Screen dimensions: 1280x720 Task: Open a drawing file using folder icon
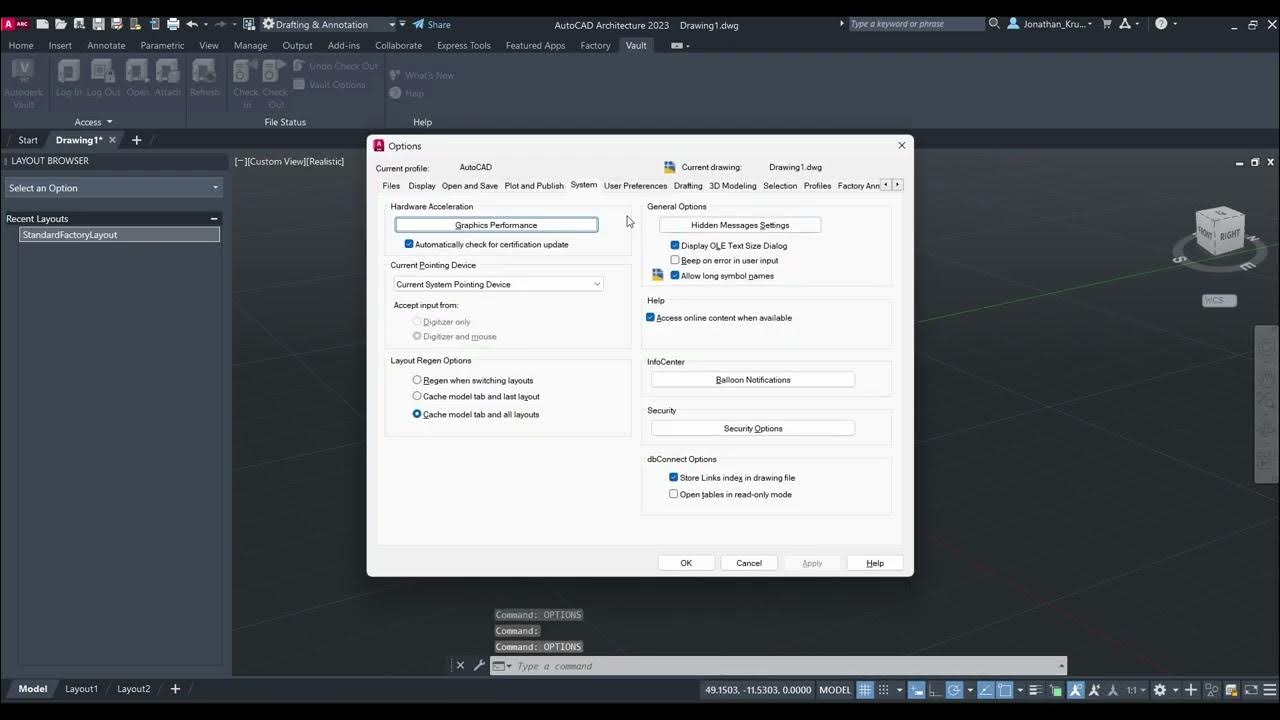pos(61,24)
